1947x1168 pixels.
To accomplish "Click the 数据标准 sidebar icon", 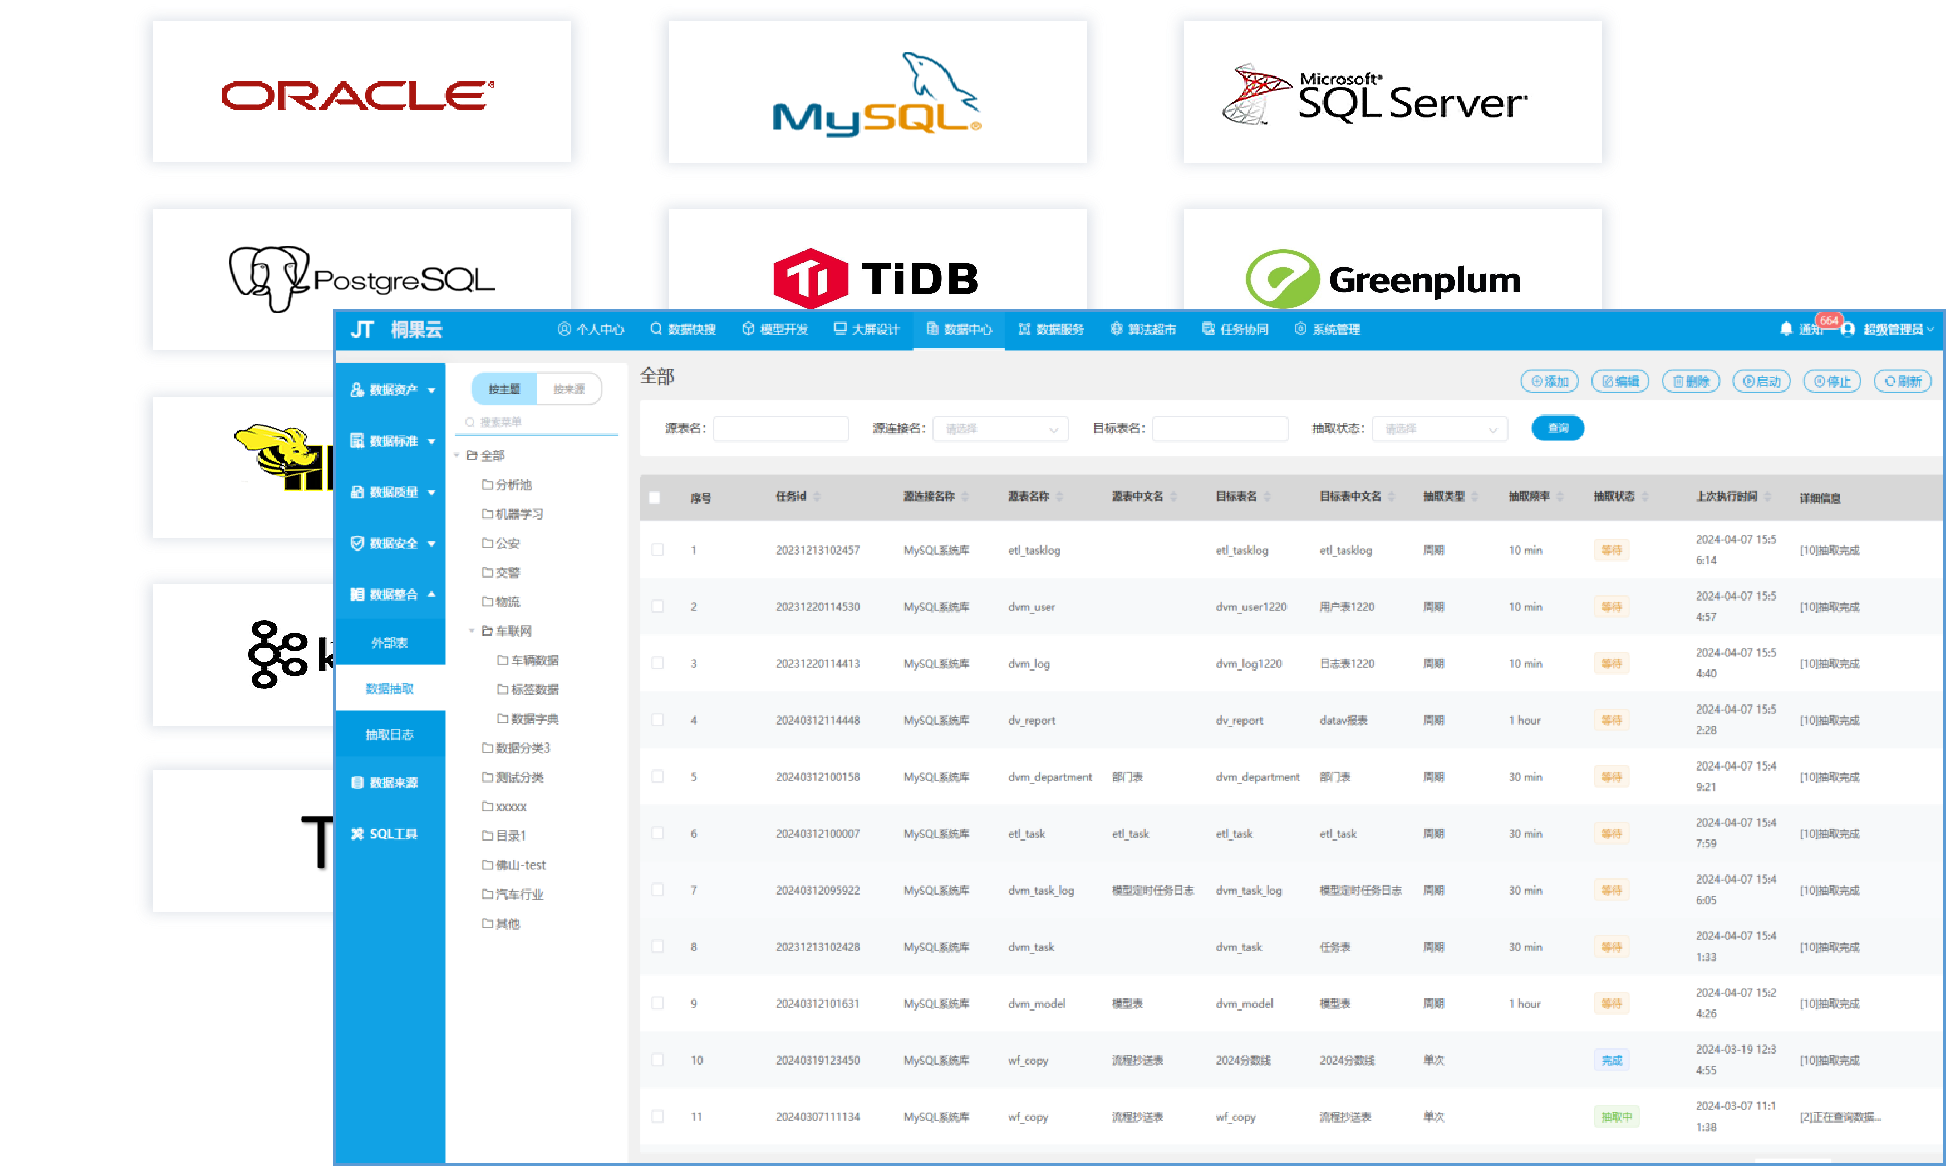I will click(357, 441).
